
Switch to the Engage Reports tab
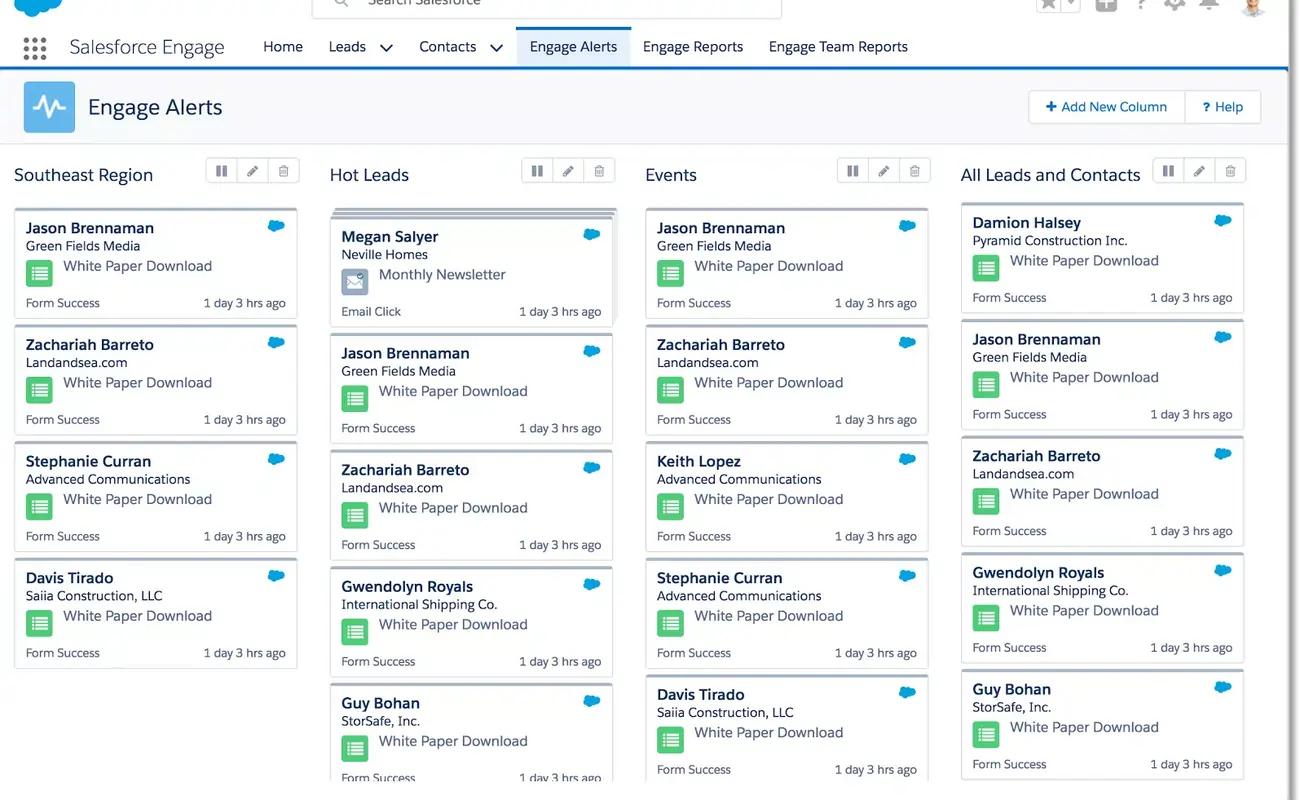[x=693, y=46]
